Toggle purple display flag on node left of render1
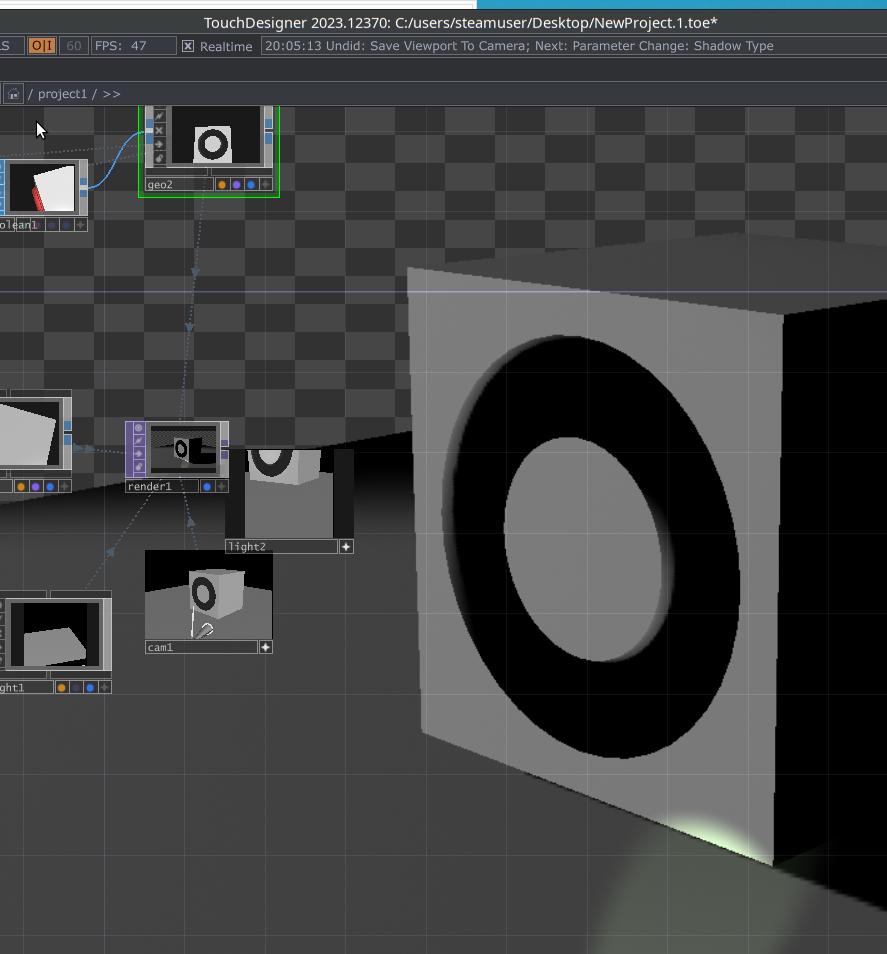Viewport: 887px width, 954px height. tap(36, 486)
